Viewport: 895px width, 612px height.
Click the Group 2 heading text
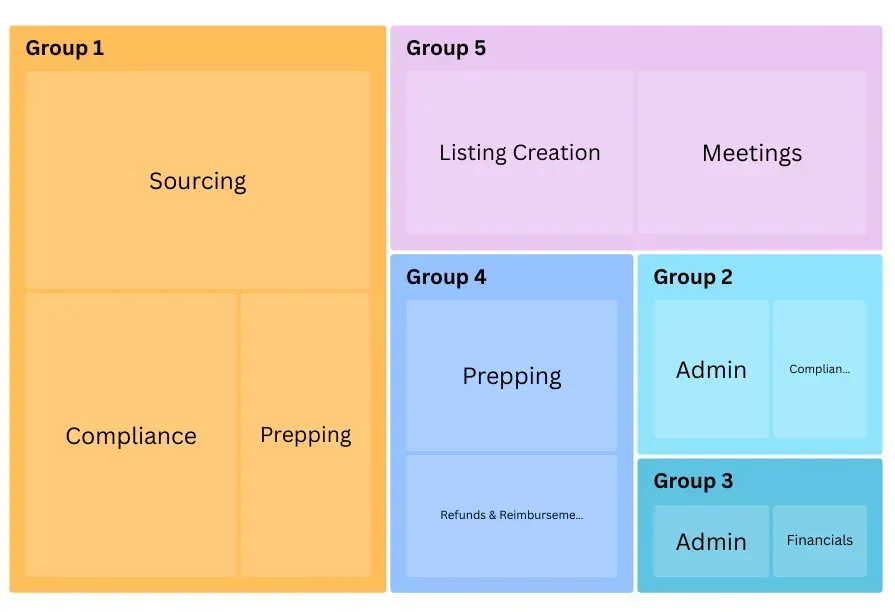[693, 277]
